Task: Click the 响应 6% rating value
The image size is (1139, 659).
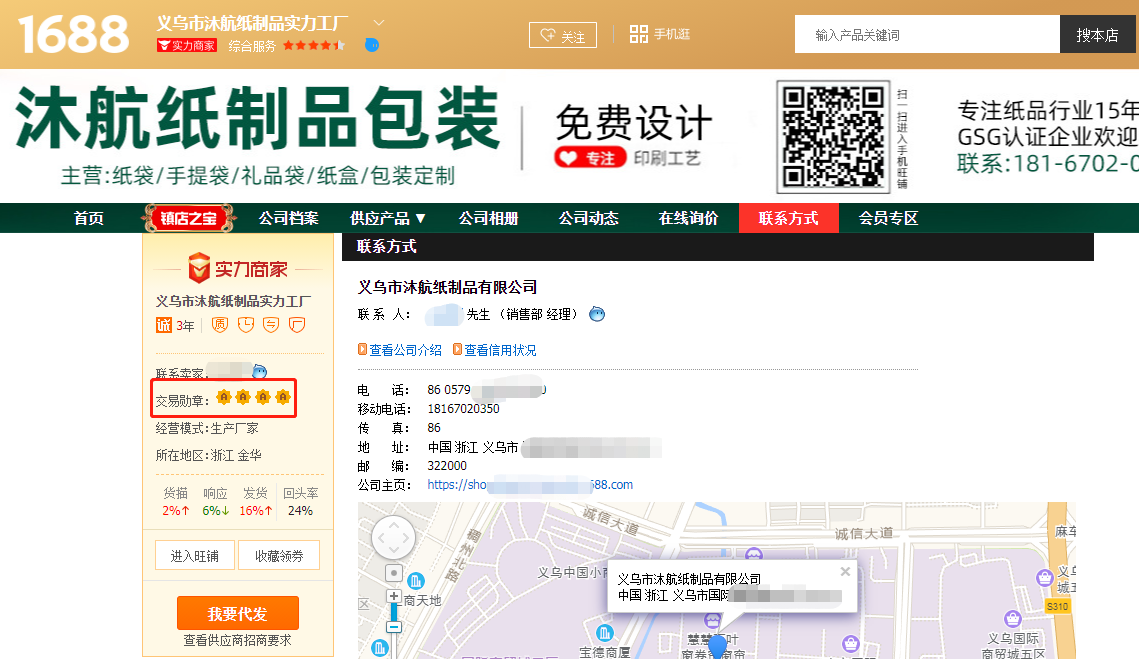Action: tap(216, 510)
